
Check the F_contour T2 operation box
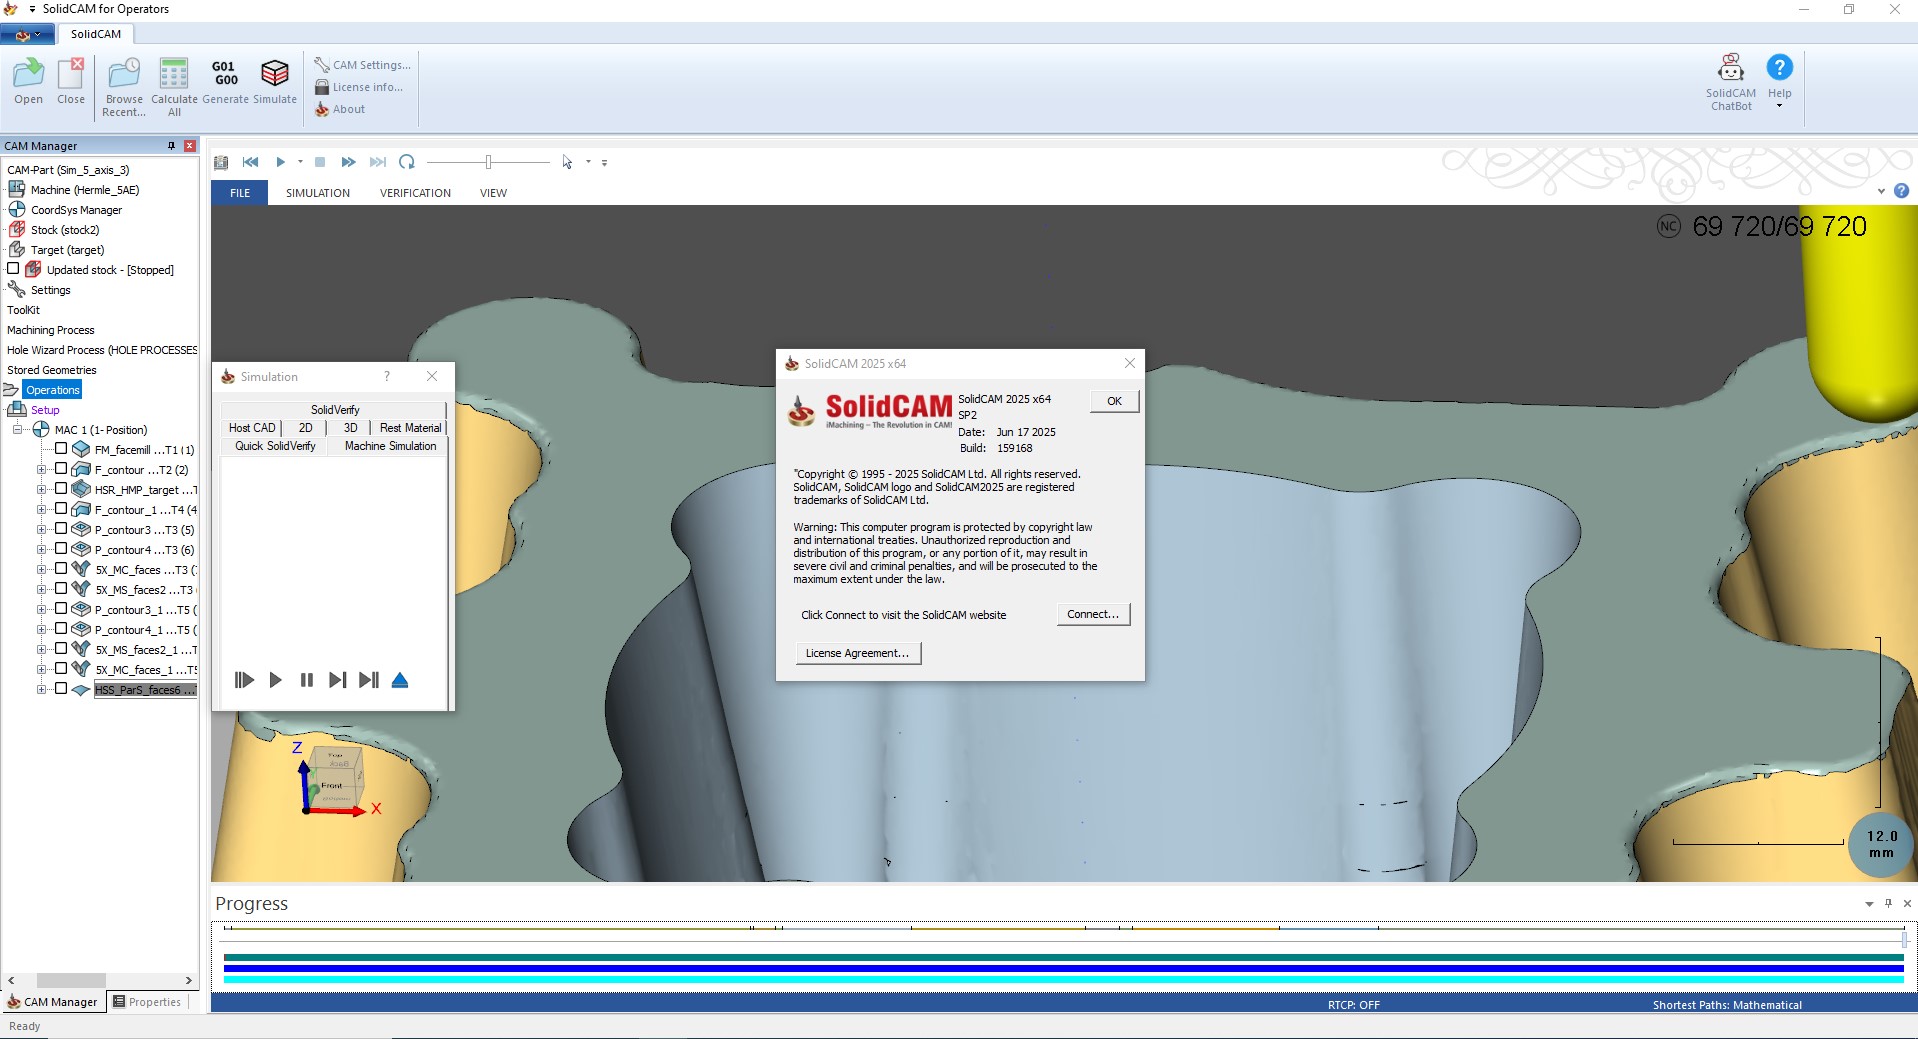(x=61, y=469)
